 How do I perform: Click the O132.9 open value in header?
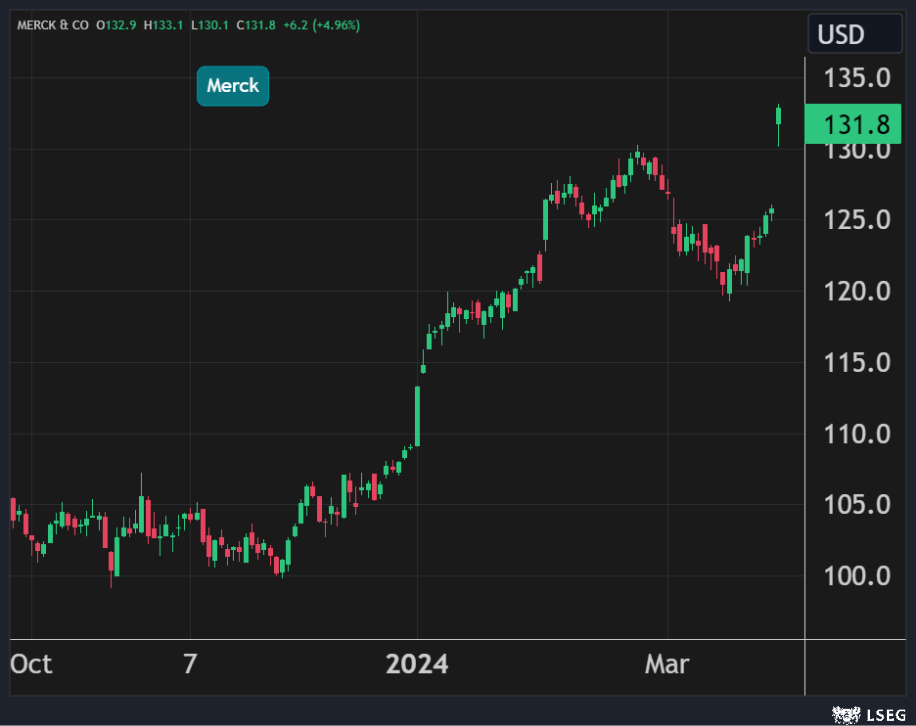click(114, 24)
